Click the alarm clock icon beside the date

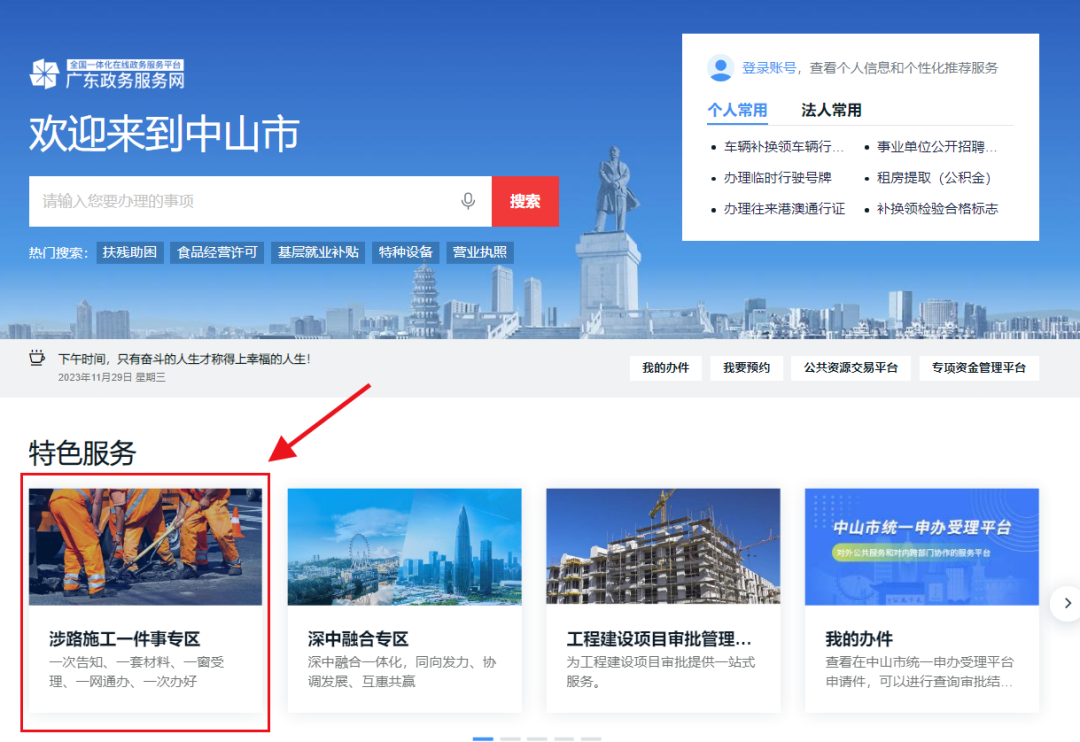pos(38,356)
